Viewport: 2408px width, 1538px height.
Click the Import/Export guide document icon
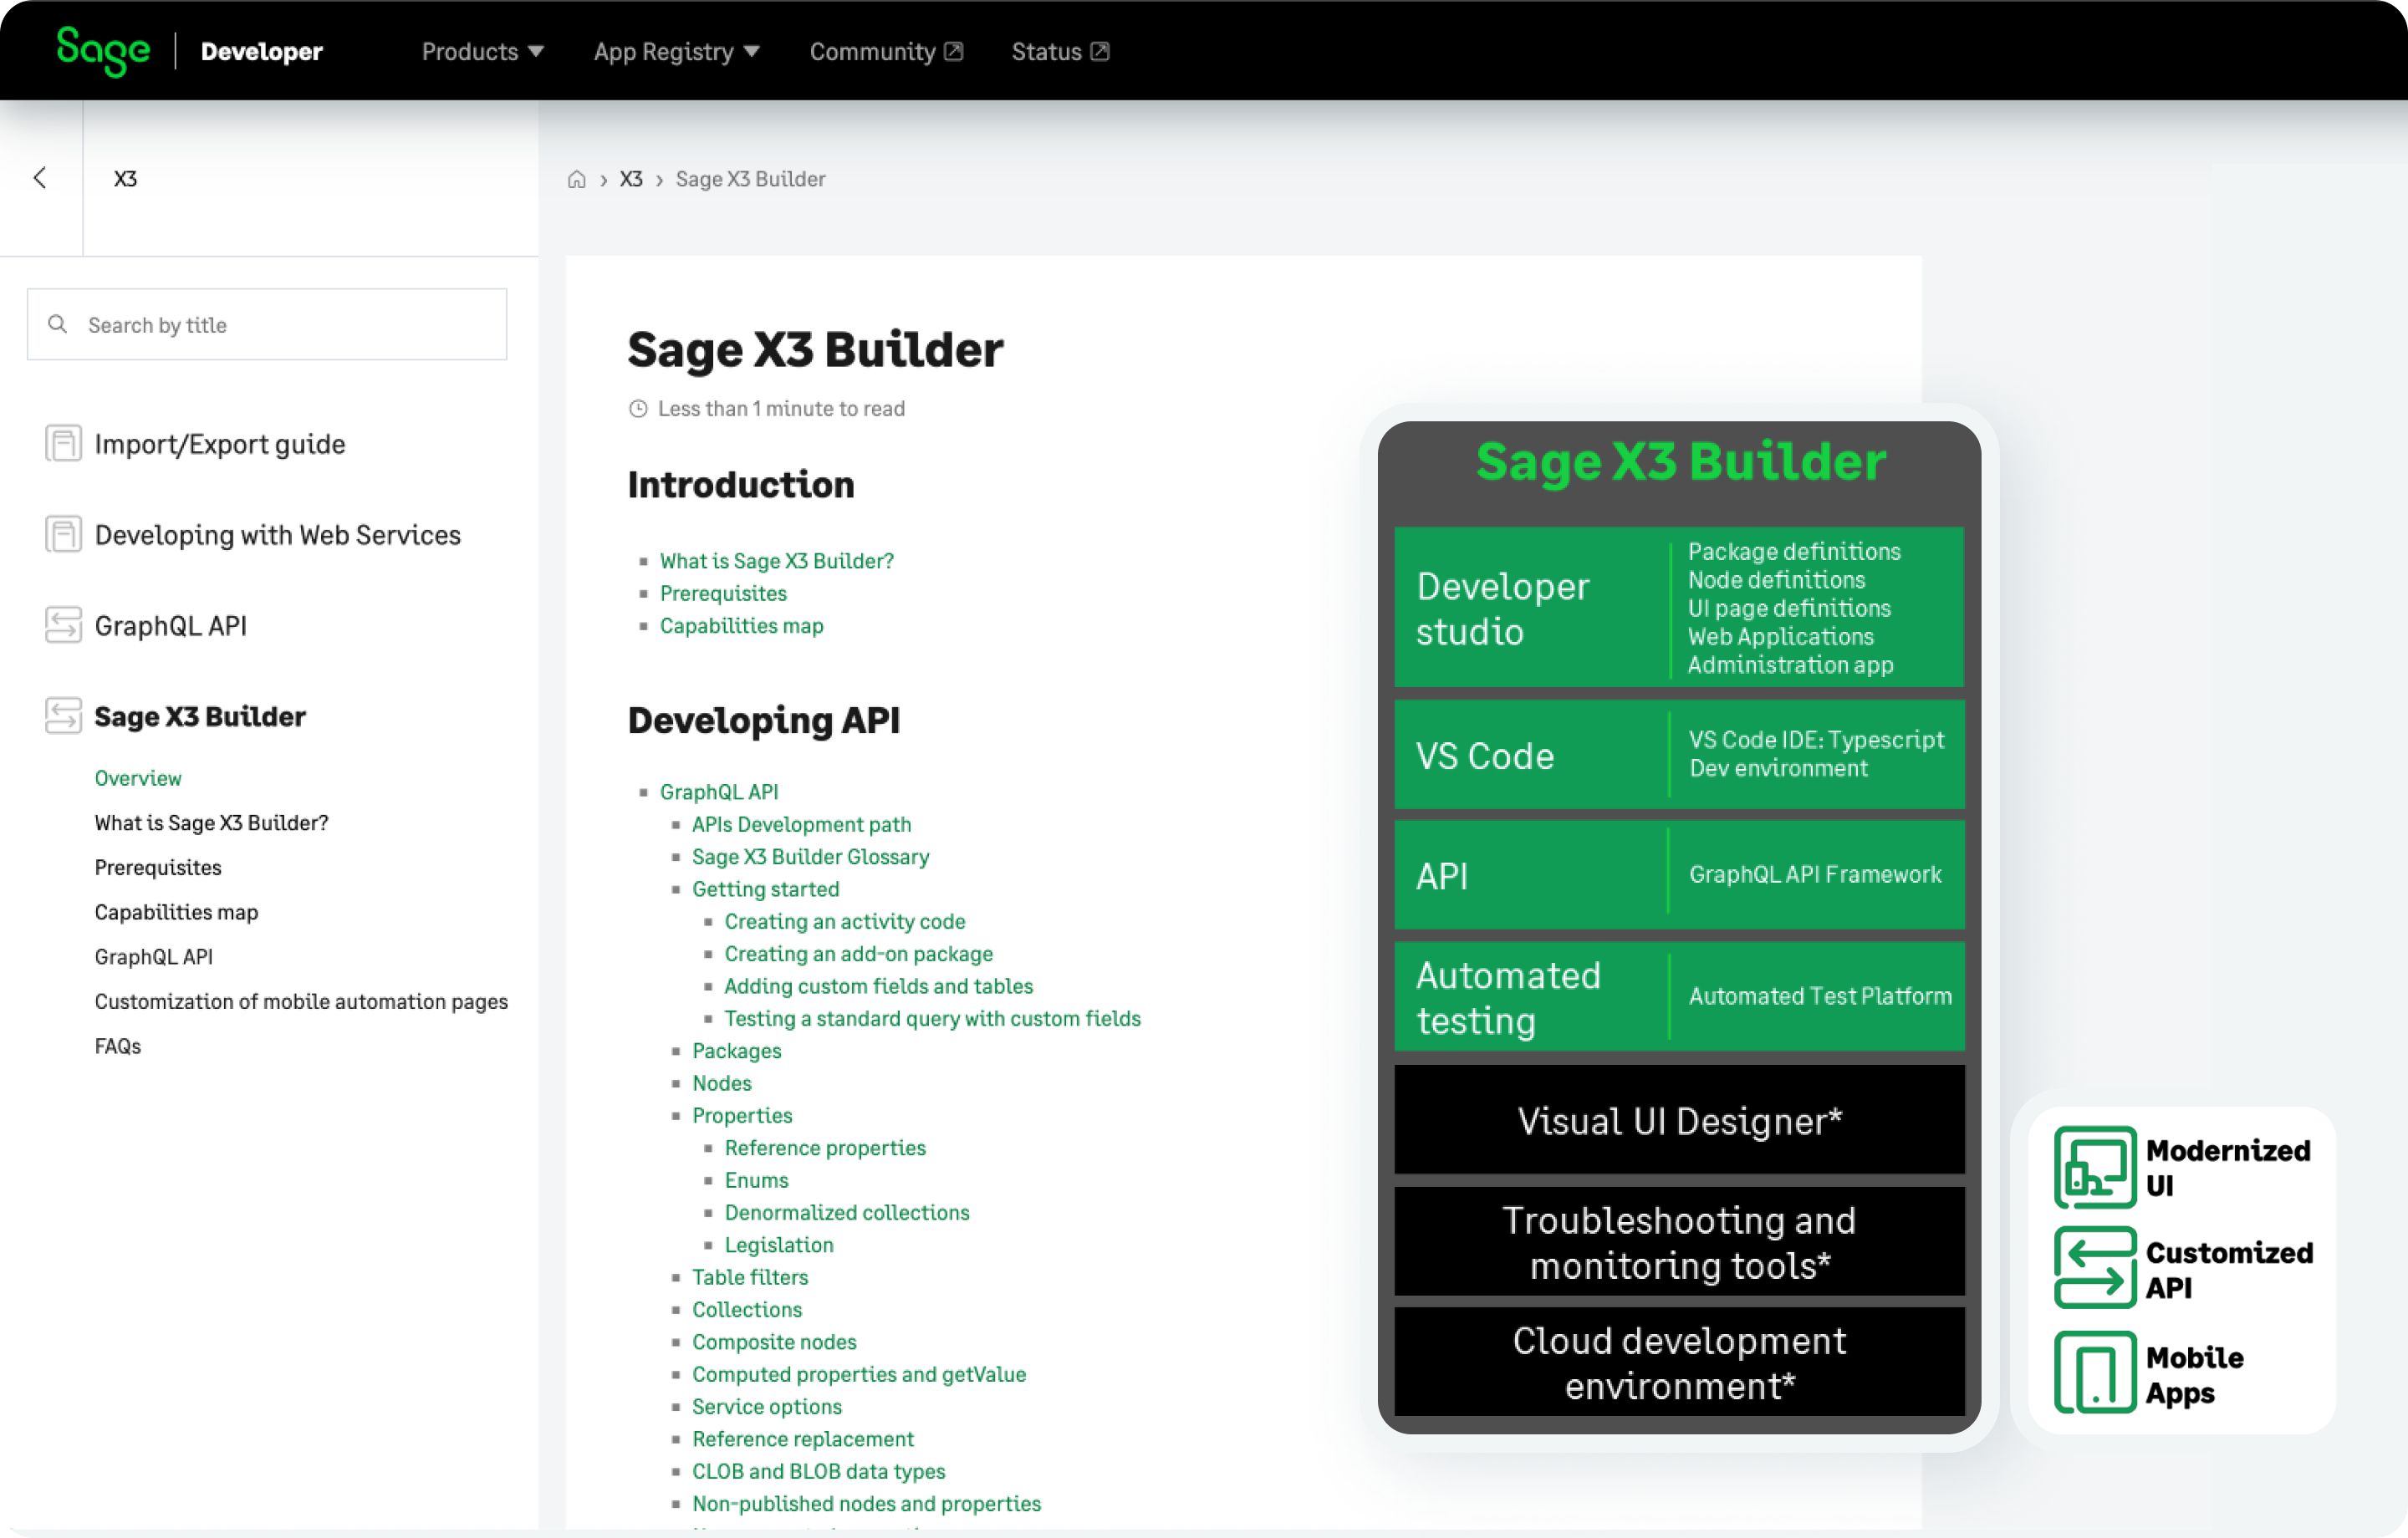(x=63, y=443)
